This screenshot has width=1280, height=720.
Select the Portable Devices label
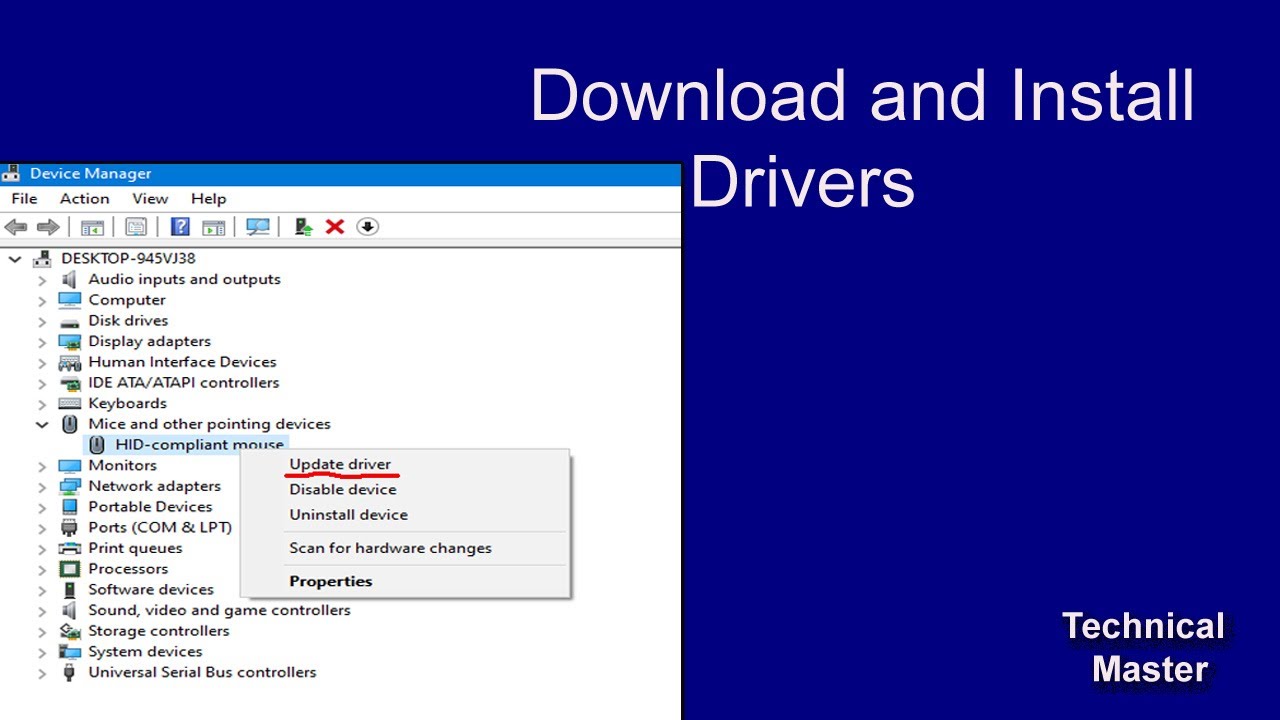[x=150, y=507]
